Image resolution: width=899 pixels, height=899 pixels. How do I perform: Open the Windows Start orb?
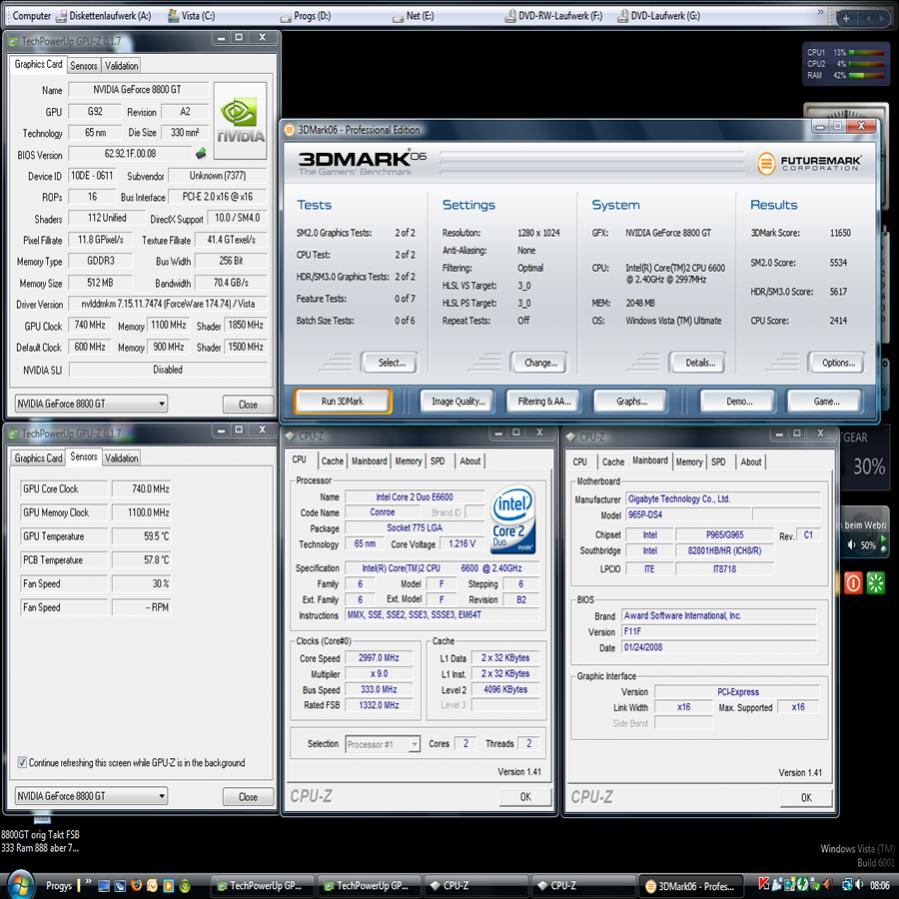click(x=21, y=885)
